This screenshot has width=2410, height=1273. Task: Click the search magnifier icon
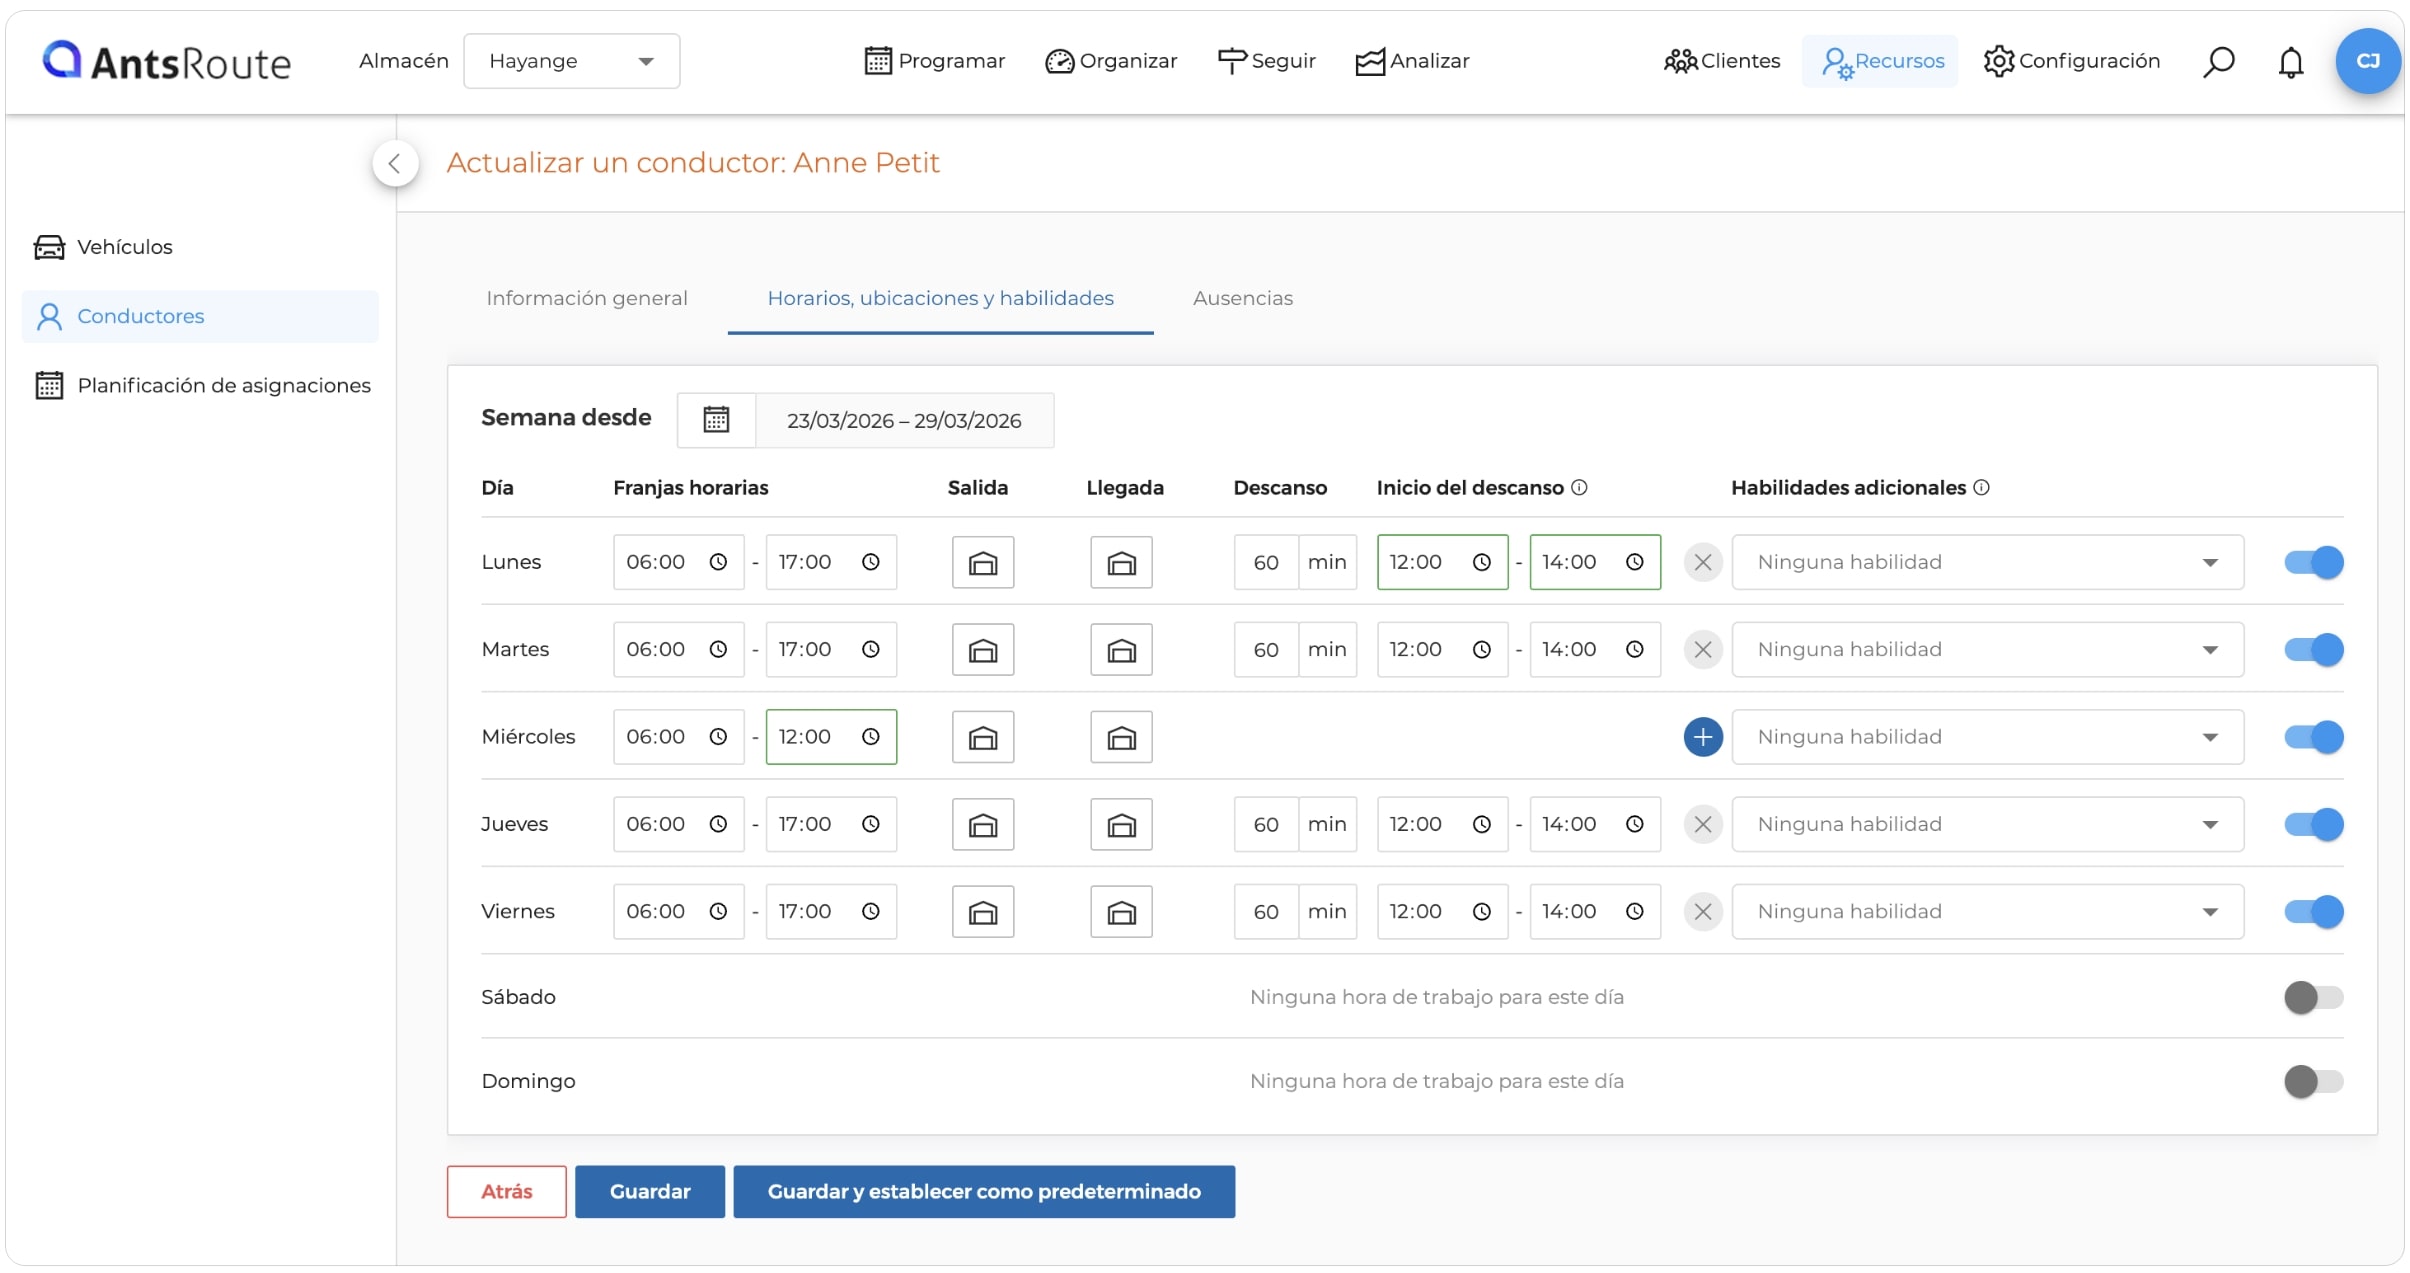coord(2218,62)
